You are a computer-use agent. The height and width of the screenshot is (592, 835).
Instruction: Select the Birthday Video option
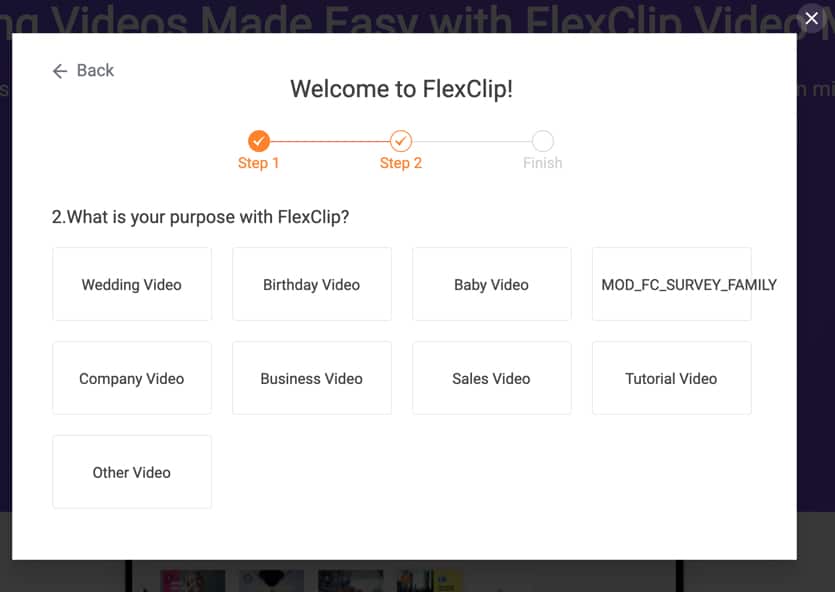311,284
